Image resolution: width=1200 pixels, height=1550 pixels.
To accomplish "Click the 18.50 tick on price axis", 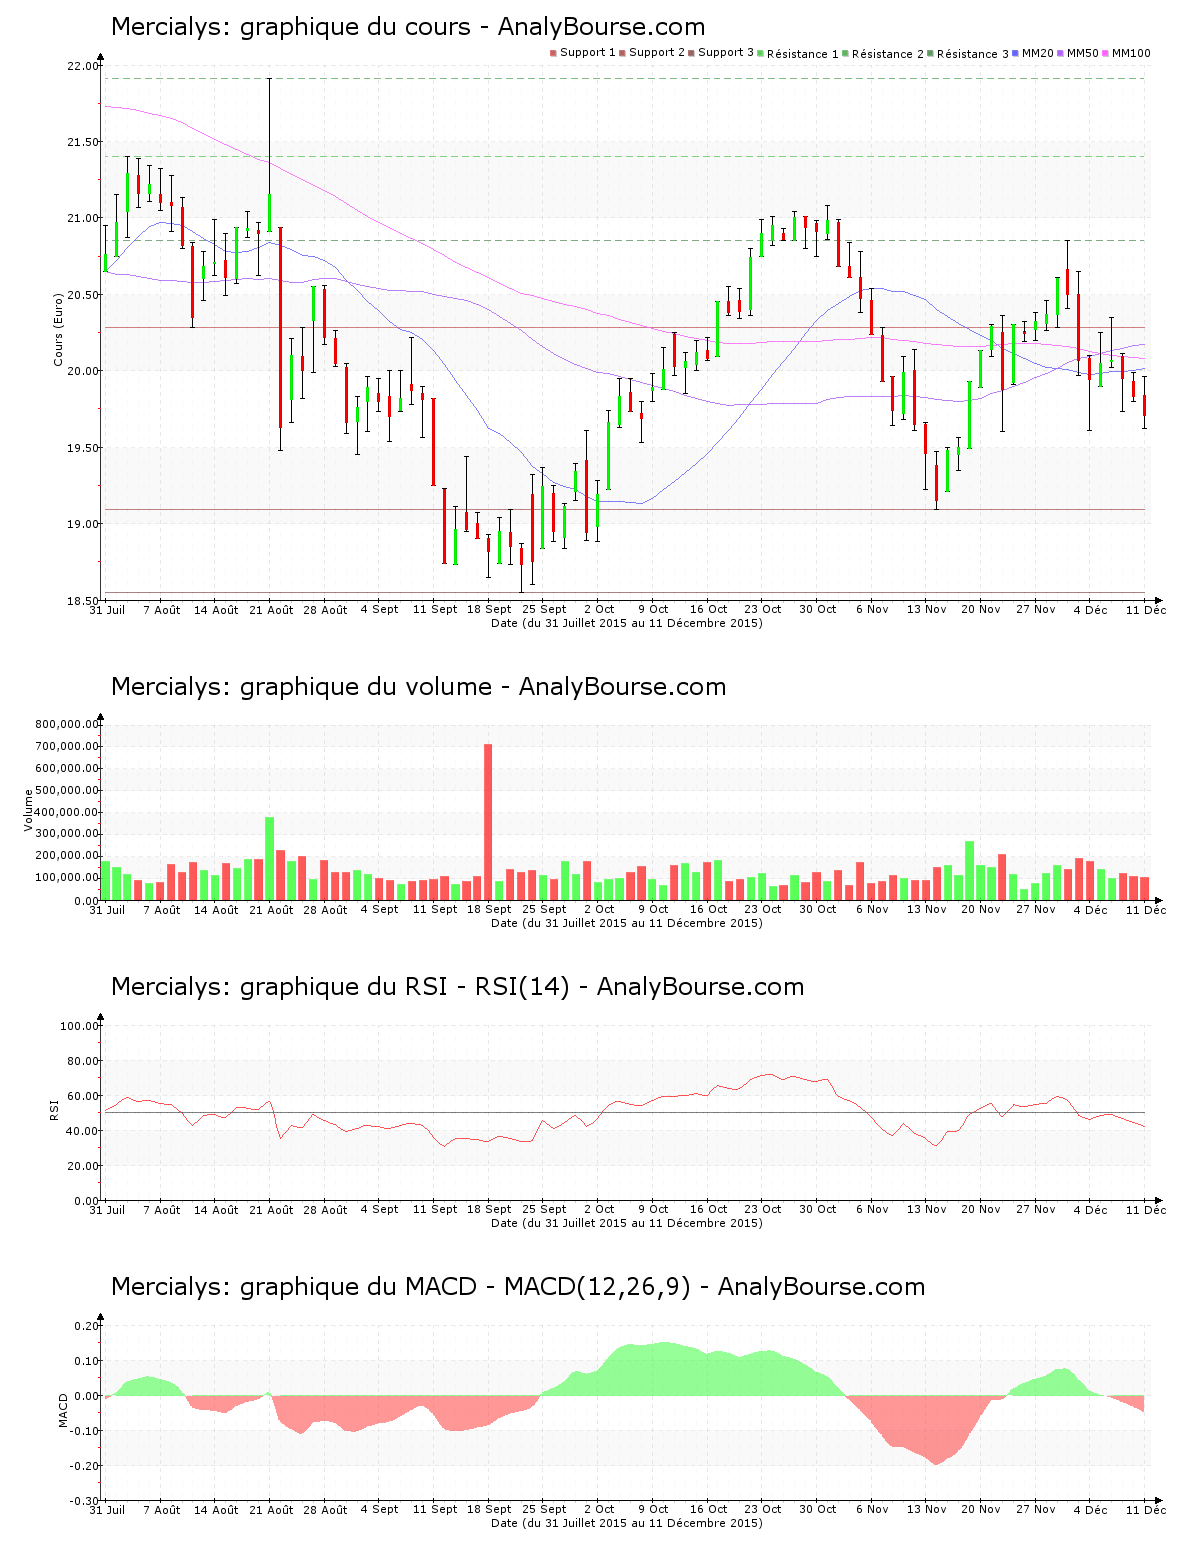I will (x=83, y=600).
